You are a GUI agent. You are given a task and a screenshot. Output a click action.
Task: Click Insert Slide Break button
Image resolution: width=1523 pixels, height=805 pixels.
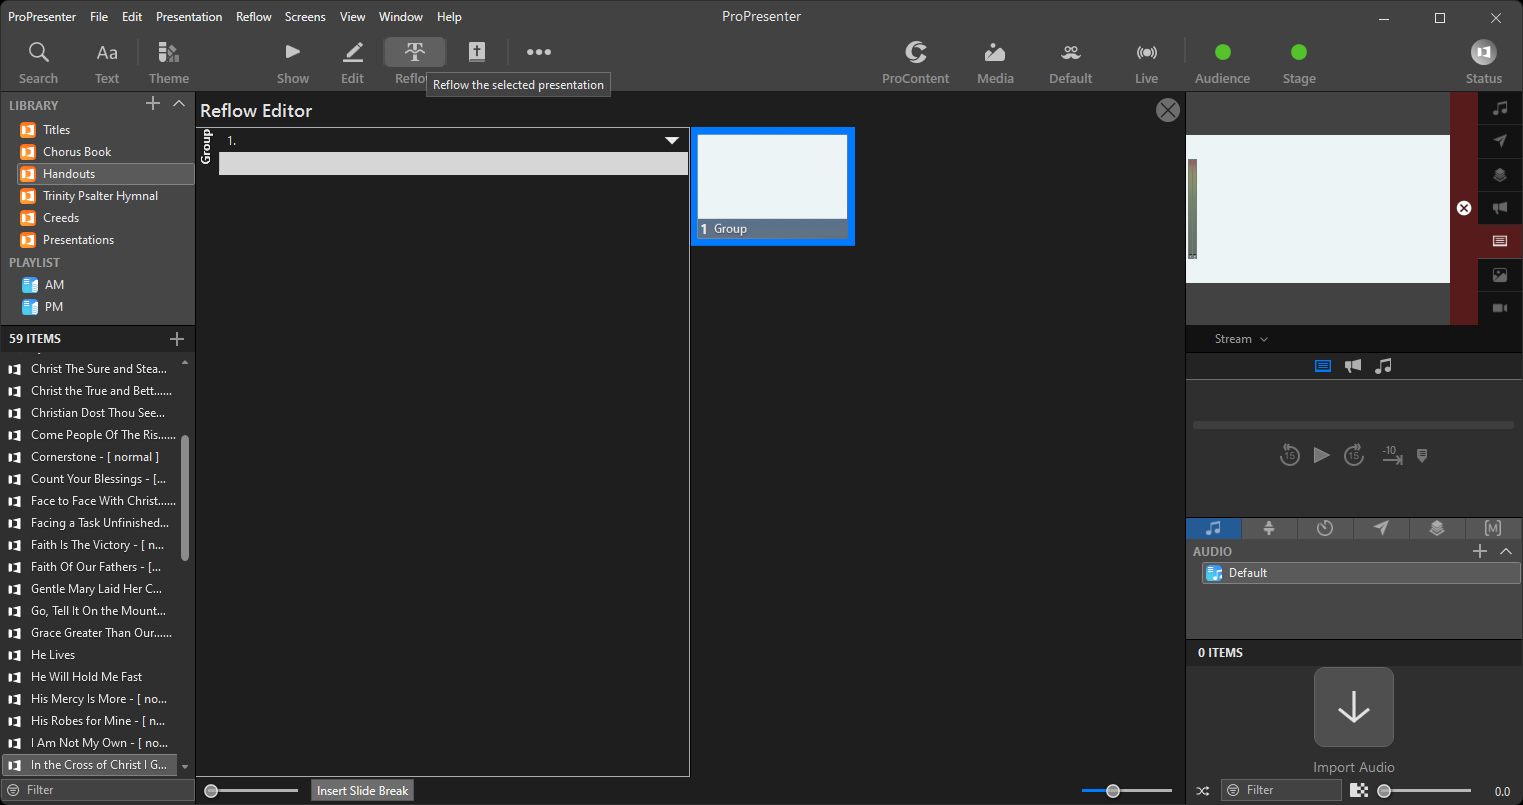(x=362, y=791)
